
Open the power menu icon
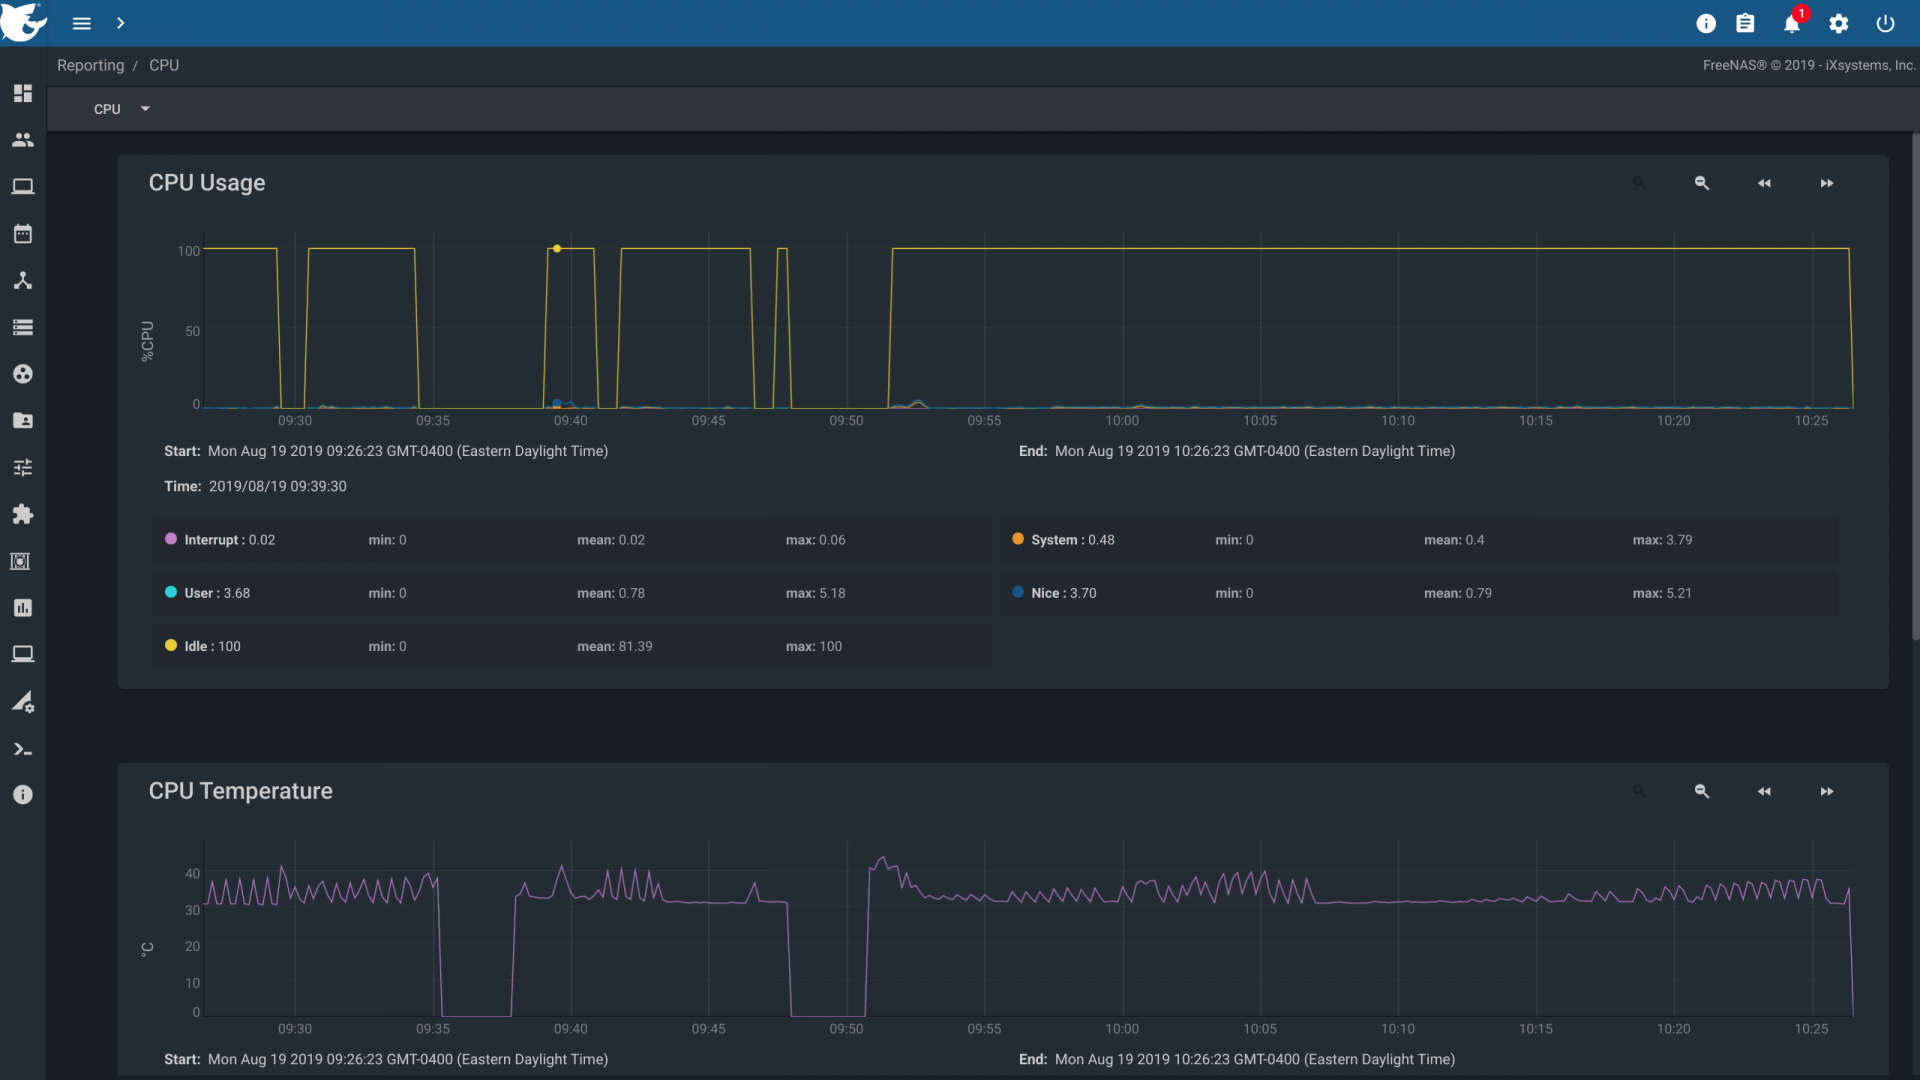tap(1885, 23)
